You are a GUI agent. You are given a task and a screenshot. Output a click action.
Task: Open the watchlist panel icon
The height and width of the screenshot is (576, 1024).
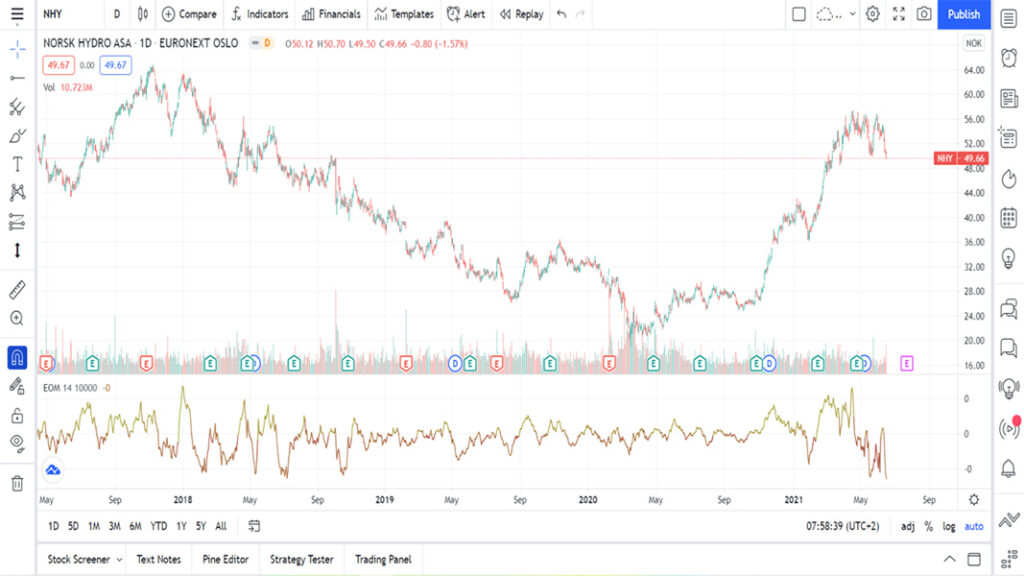click(x=1008, y=19)
